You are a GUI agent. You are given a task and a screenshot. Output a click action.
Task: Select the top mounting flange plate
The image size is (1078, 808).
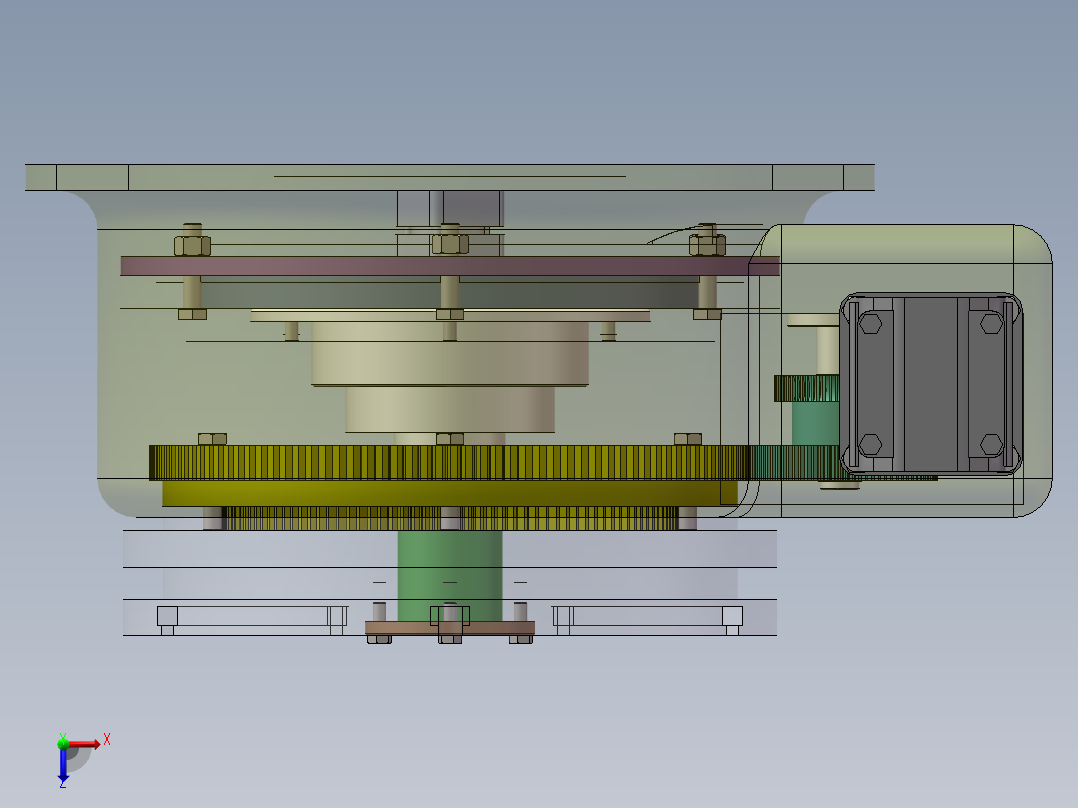click(450, 177)
